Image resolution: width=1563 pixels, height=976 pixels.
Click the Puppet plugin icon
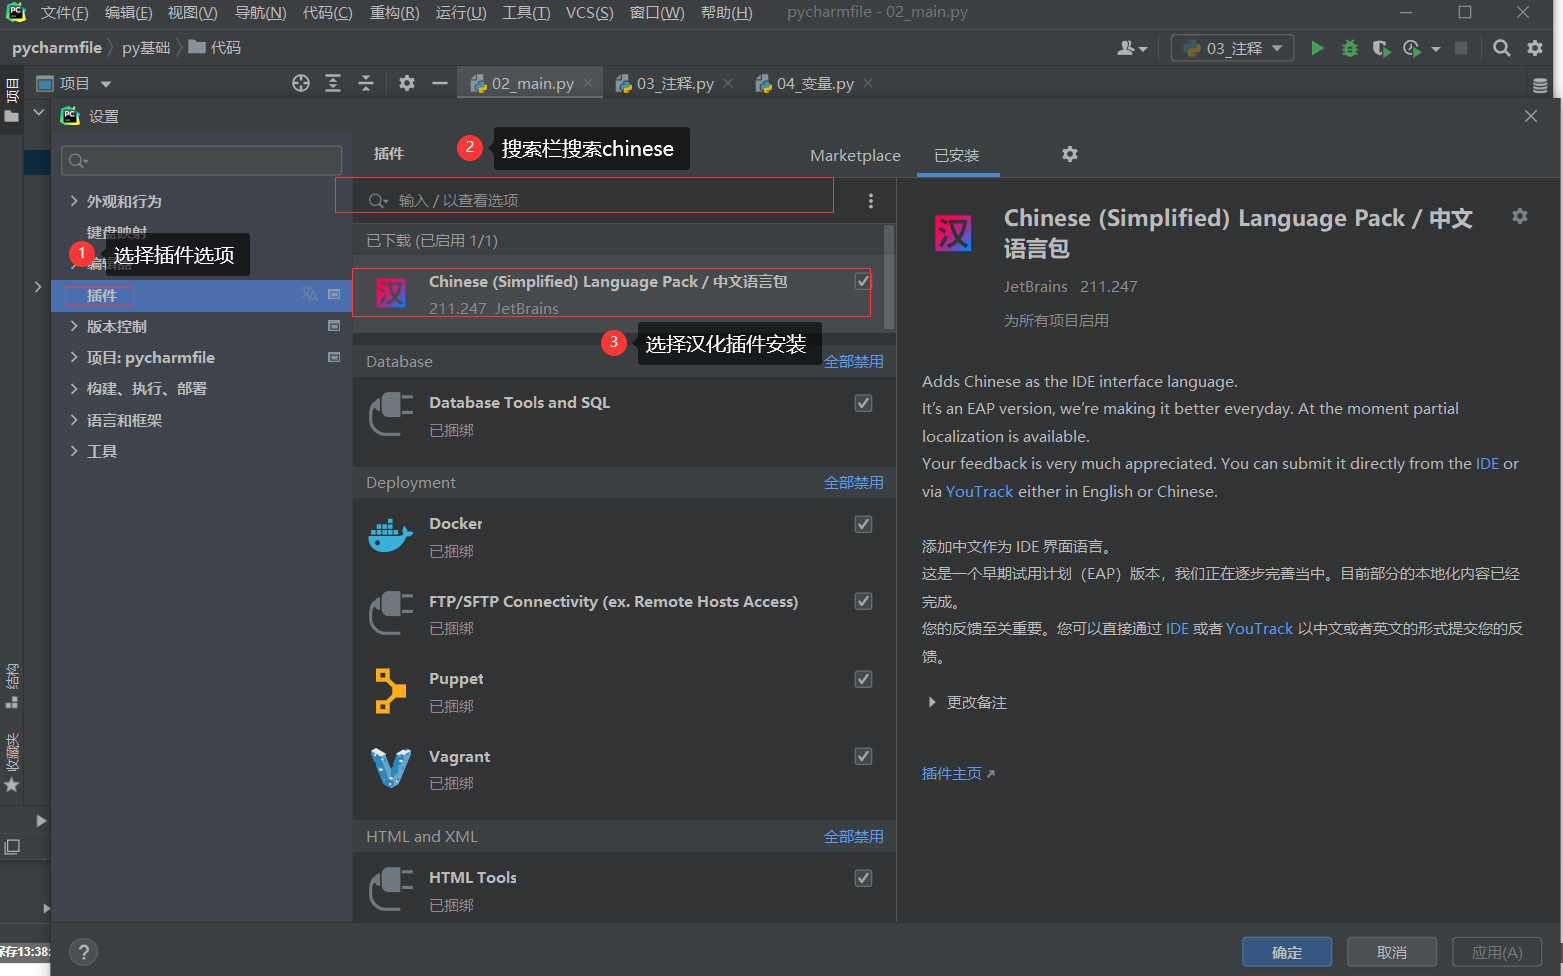click(390, 691)
